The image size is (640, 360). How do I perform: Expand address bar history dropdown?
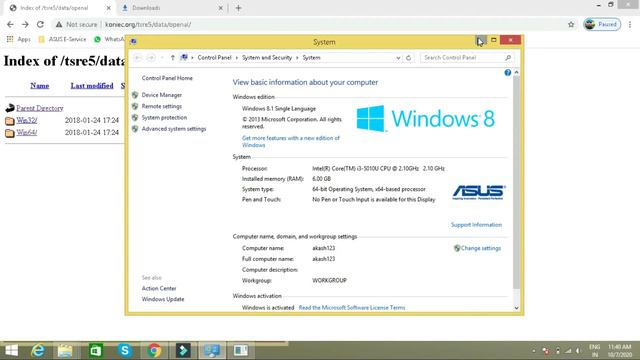point(398,58)
